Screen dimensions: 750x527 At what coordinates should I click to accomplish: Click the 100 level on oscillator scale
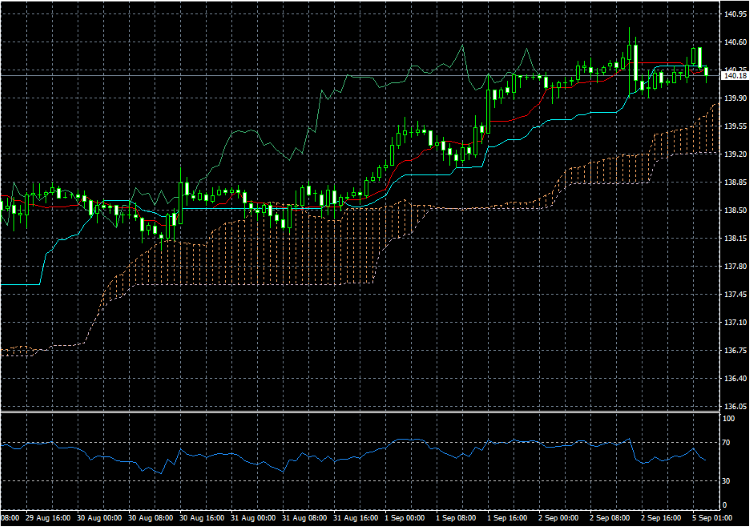pos(729,418)
